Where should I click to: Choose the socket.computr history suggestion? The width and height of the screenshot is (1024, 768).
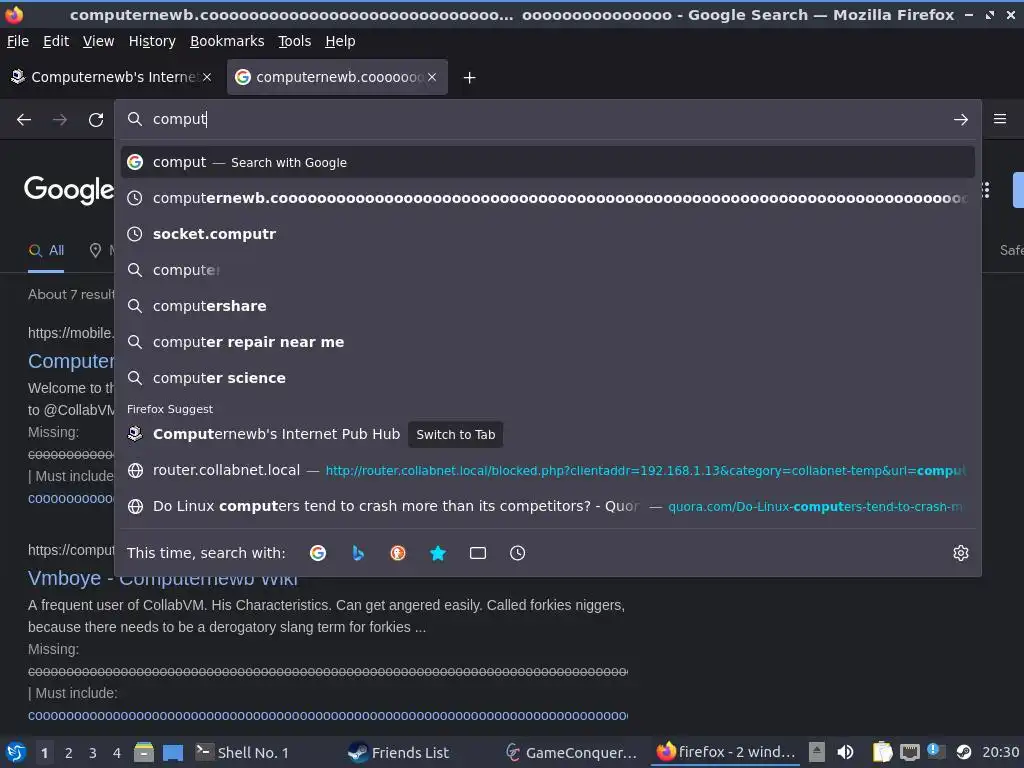point(547,234)
